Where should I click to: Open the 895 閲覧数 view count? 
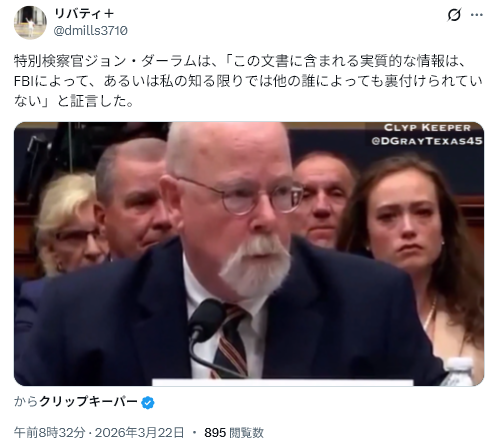coord(234,433)
